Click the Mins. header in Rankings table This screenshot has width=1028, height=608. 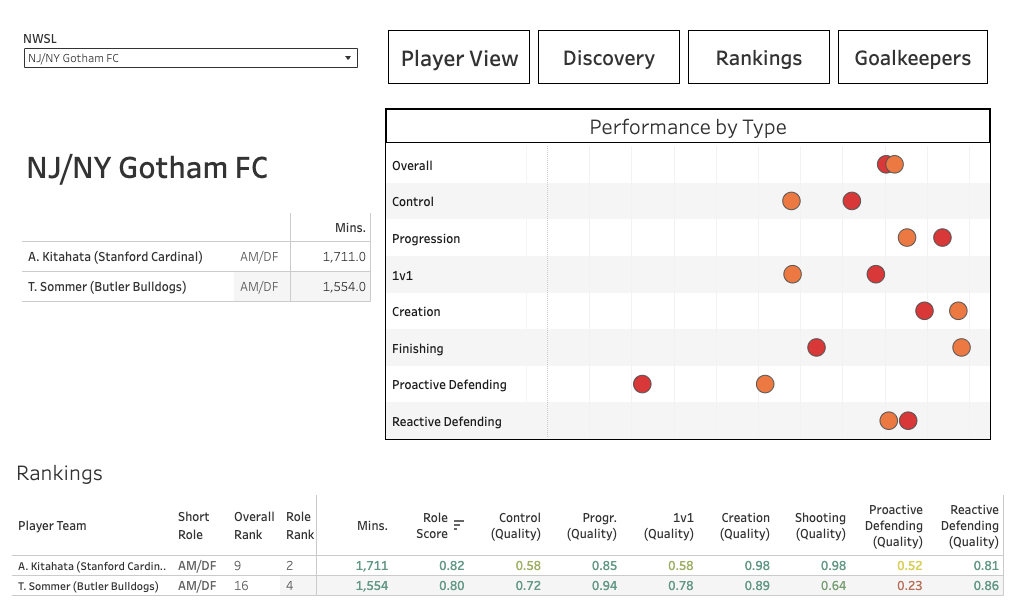pos(372,525)
